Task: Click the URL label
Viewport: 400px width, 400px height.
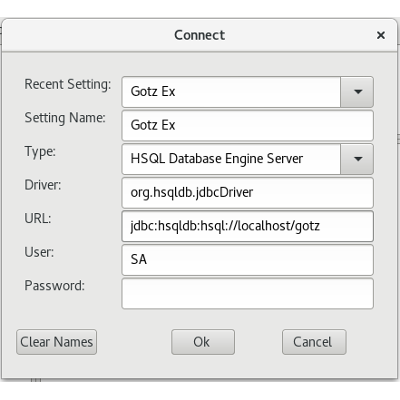Action: coord(38,219)
